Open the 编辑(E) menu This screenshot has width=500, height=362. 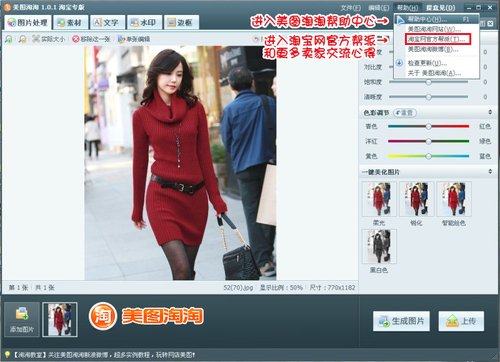point(378,7)
